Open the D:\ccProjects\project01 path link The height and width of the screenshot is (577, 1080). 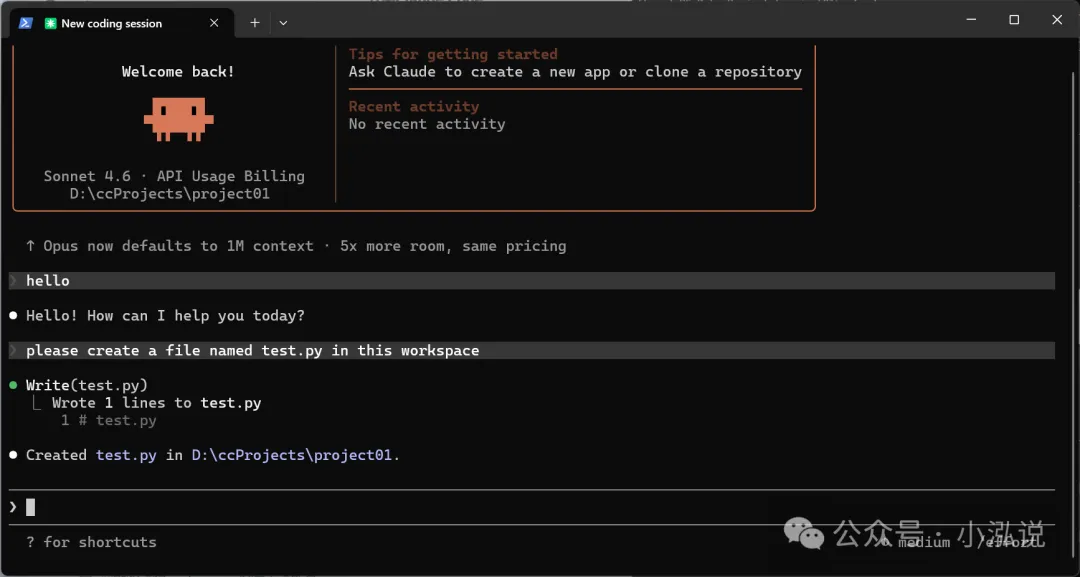[x=293, y=455]
